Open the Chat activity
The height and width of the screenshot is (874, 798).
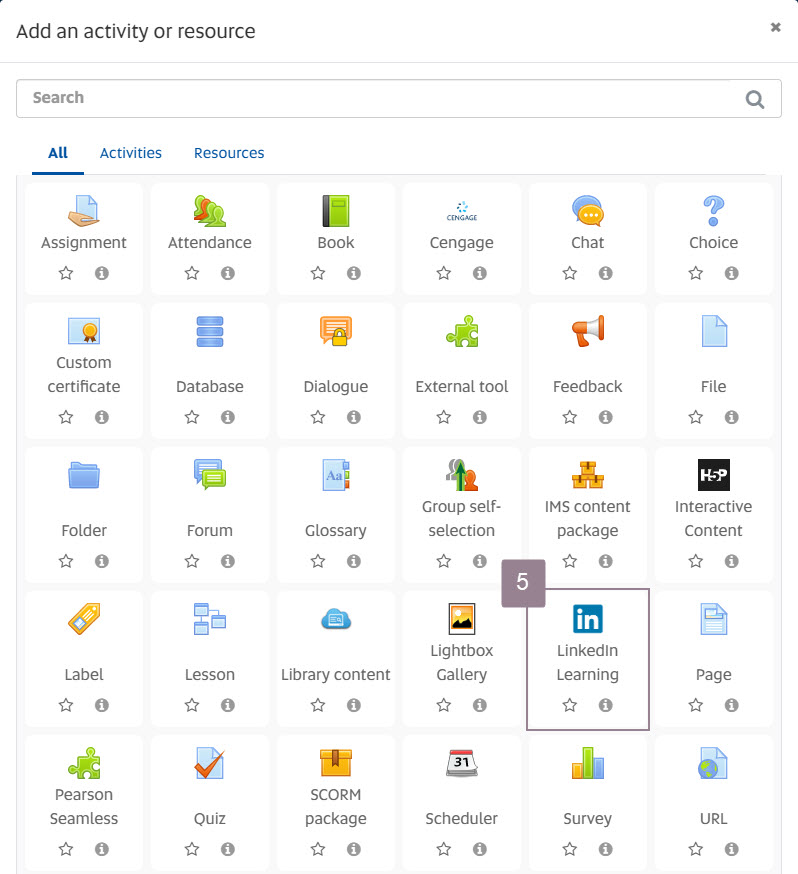tap(587, 211)
